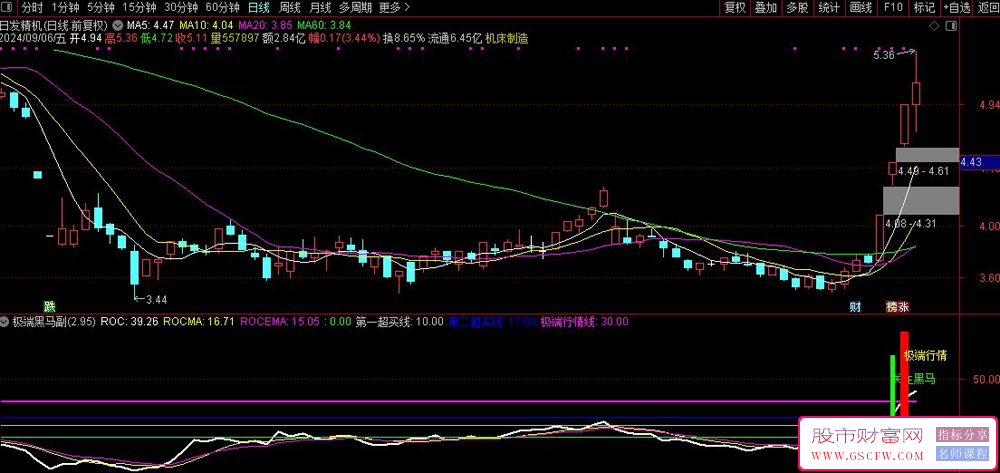Viewport: 1000px width, 473px height.
Task: Switch to the 周线 weekly chart
Action: 290,8
